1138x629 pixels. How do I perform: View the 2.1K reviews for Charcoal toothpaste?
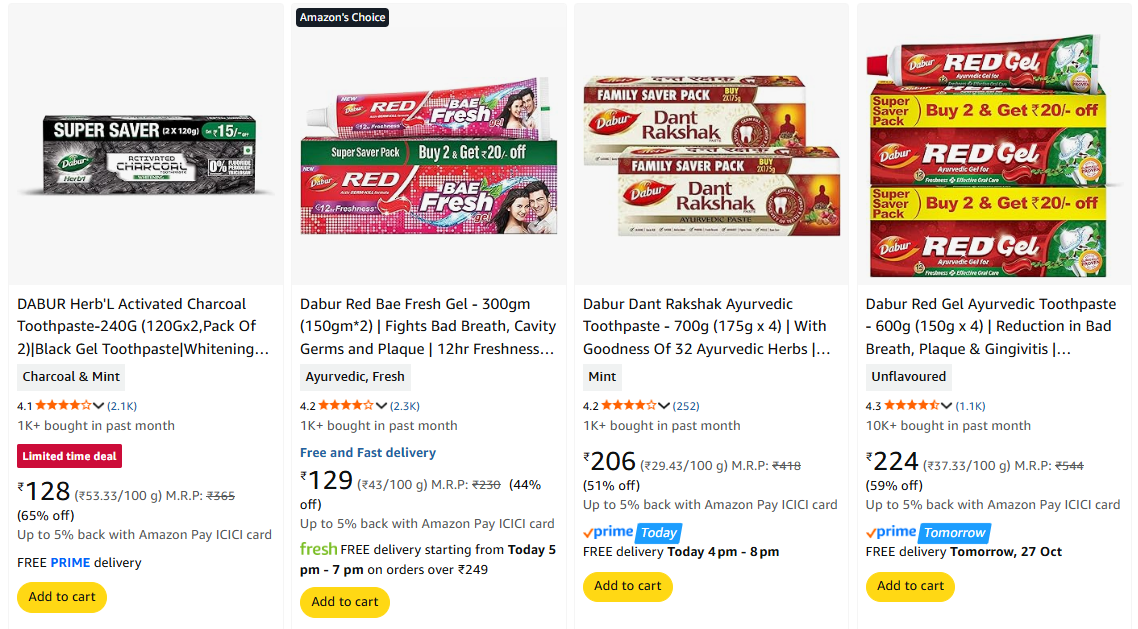122,406
